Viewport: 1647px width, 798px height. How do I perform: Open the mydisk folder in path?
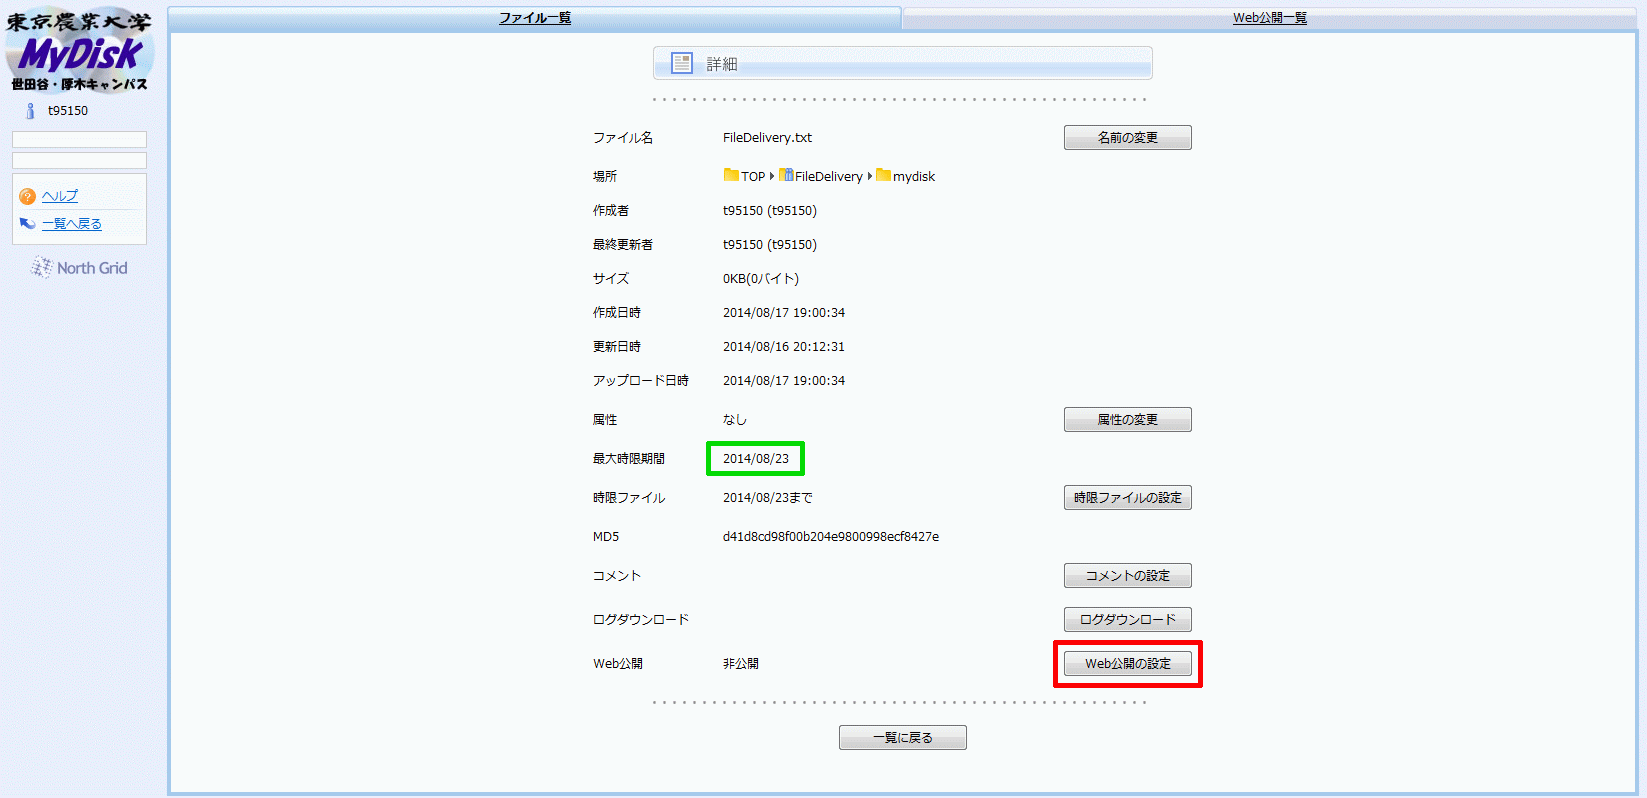tap(906, 176)
